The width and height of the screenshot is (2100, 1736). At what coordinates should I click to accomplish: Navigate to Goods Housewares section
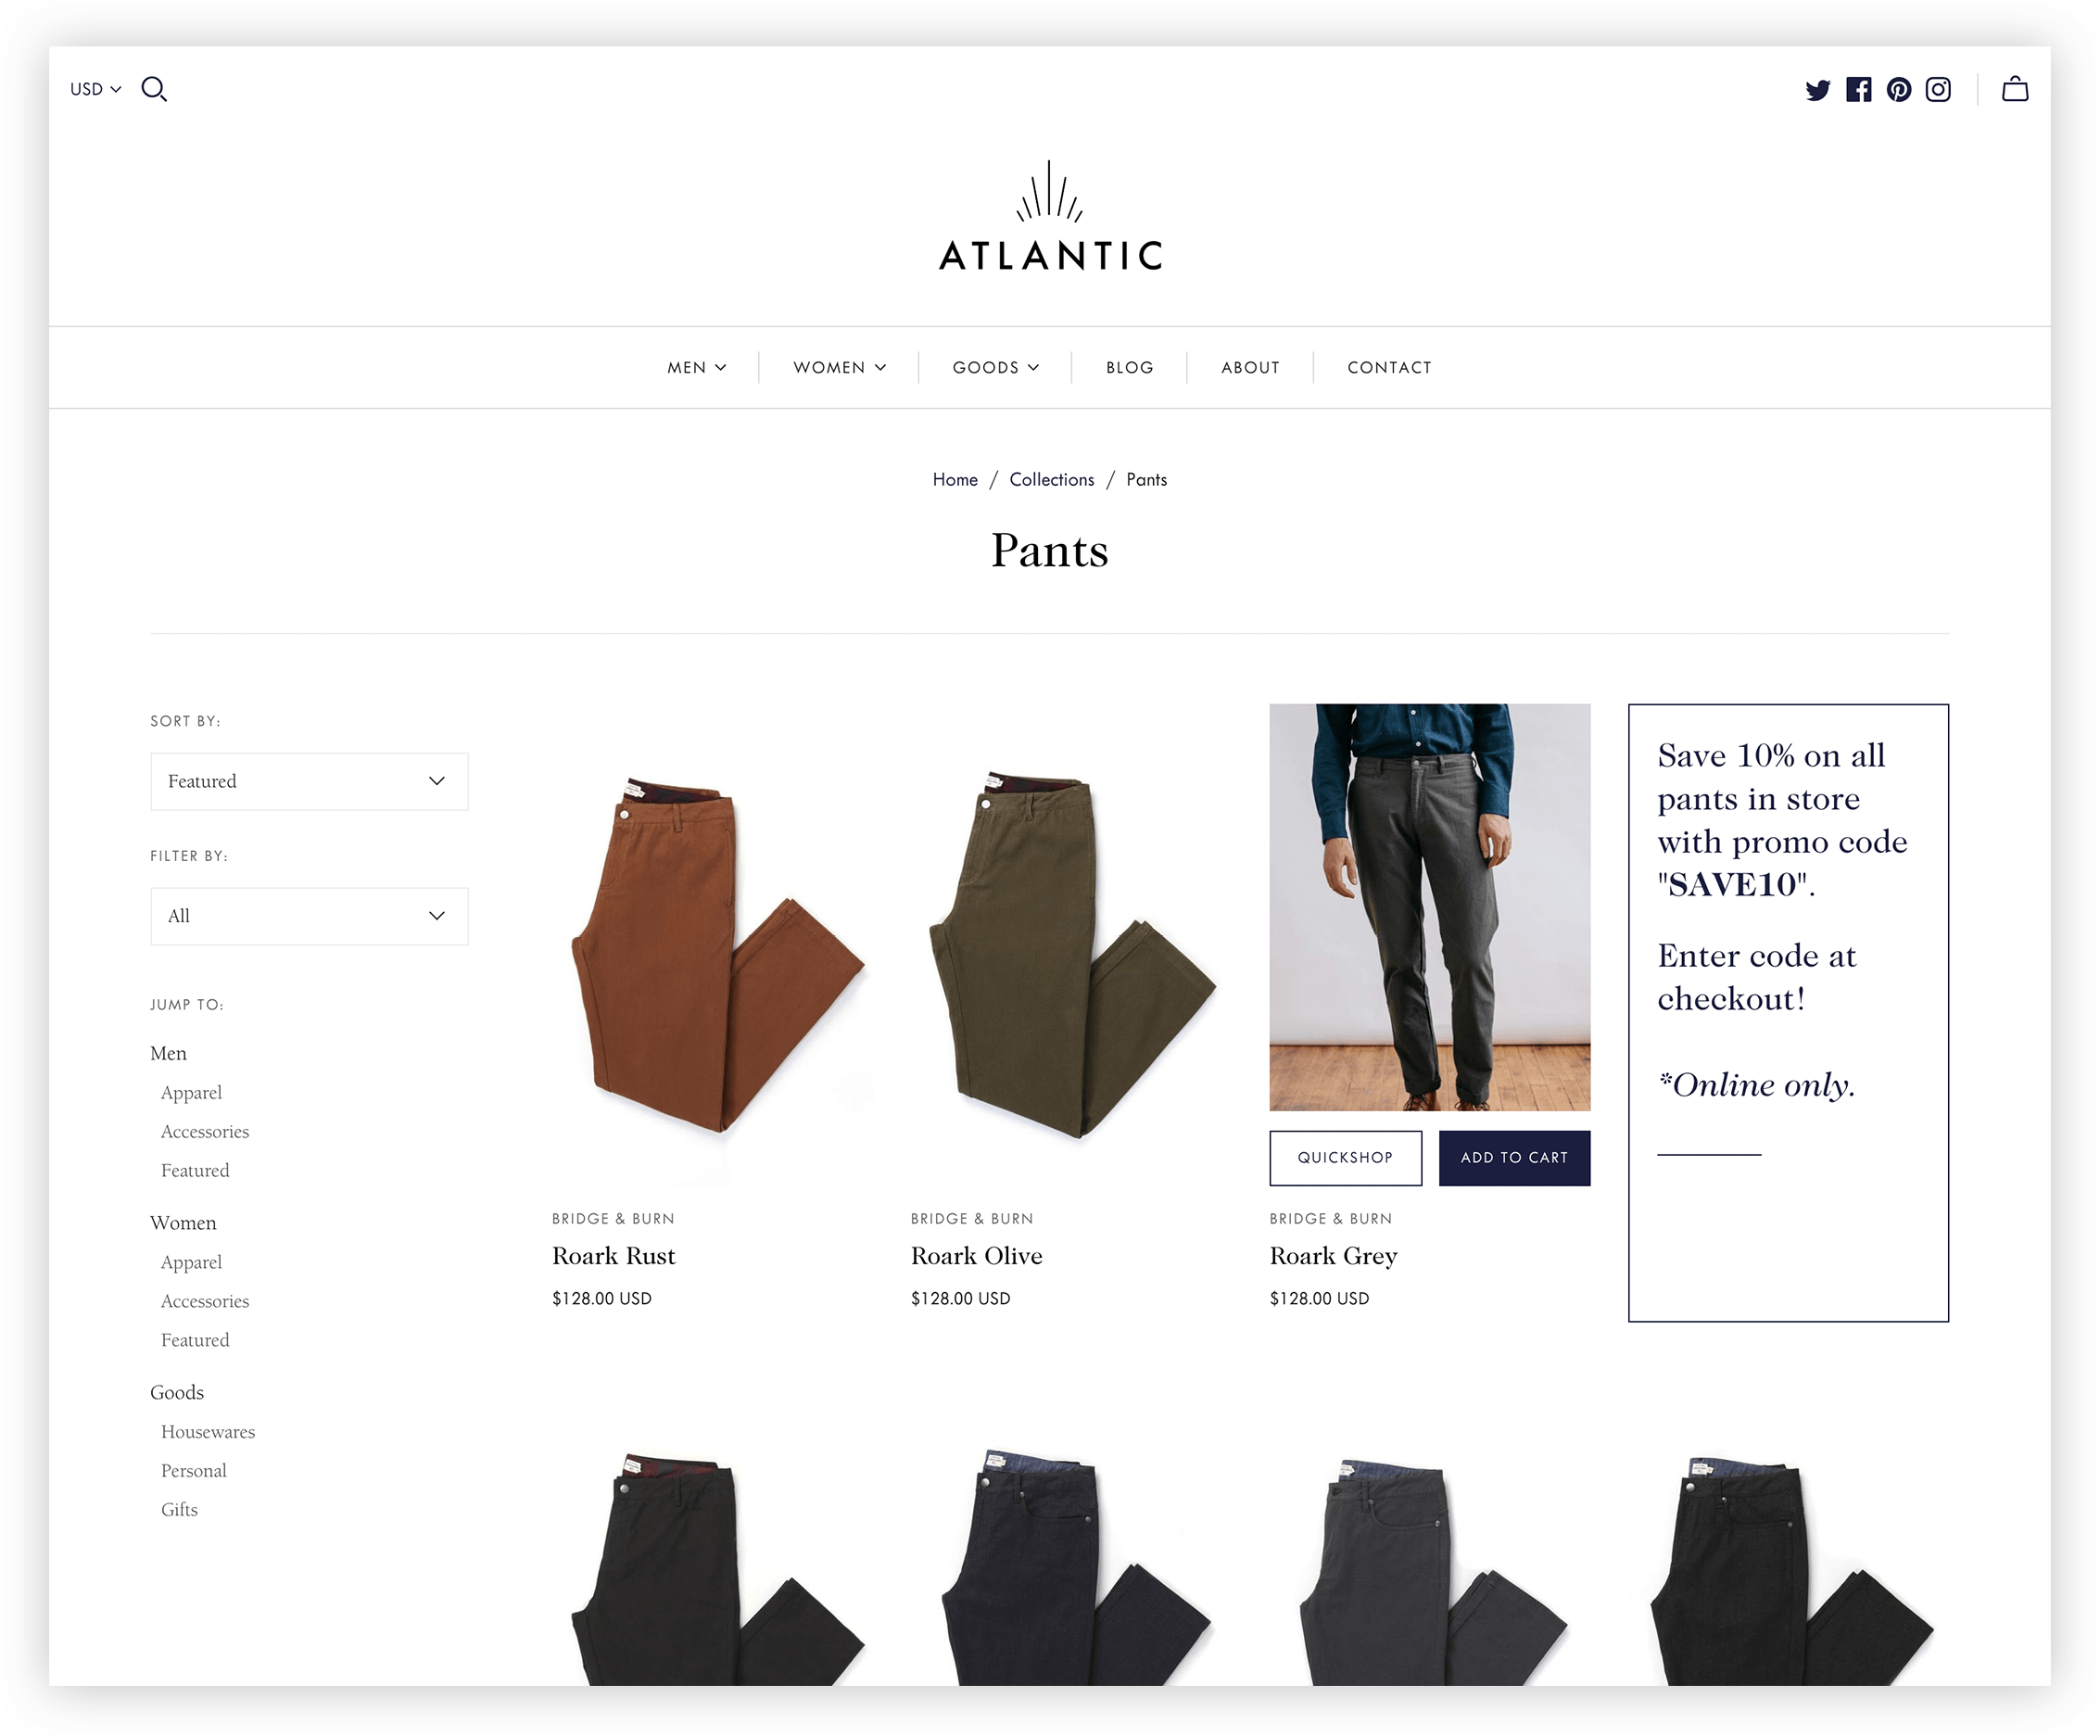pyautogui.click(x=208, y=1431)
